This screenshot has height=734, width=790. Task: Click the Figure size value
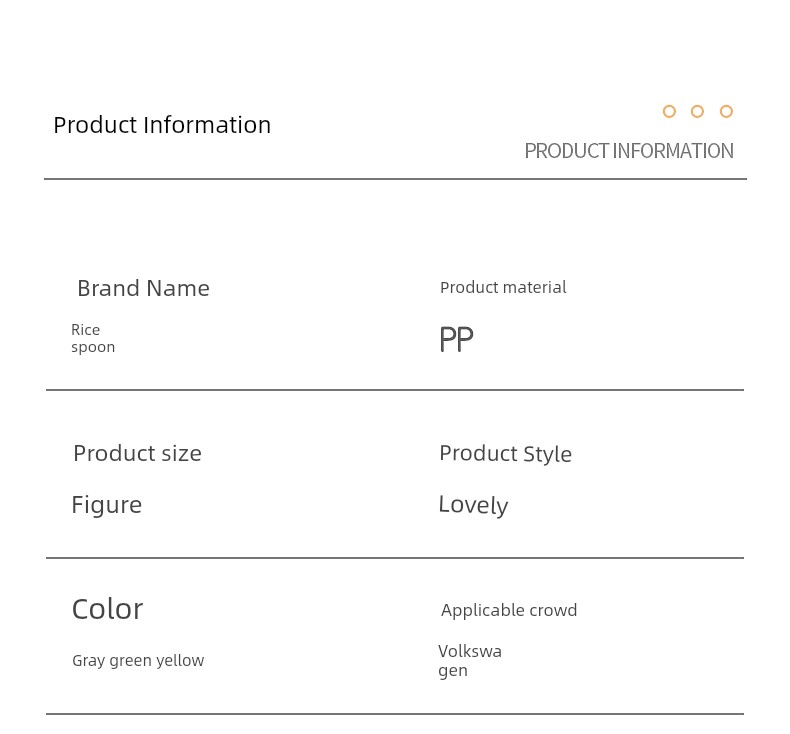point(107,505)
